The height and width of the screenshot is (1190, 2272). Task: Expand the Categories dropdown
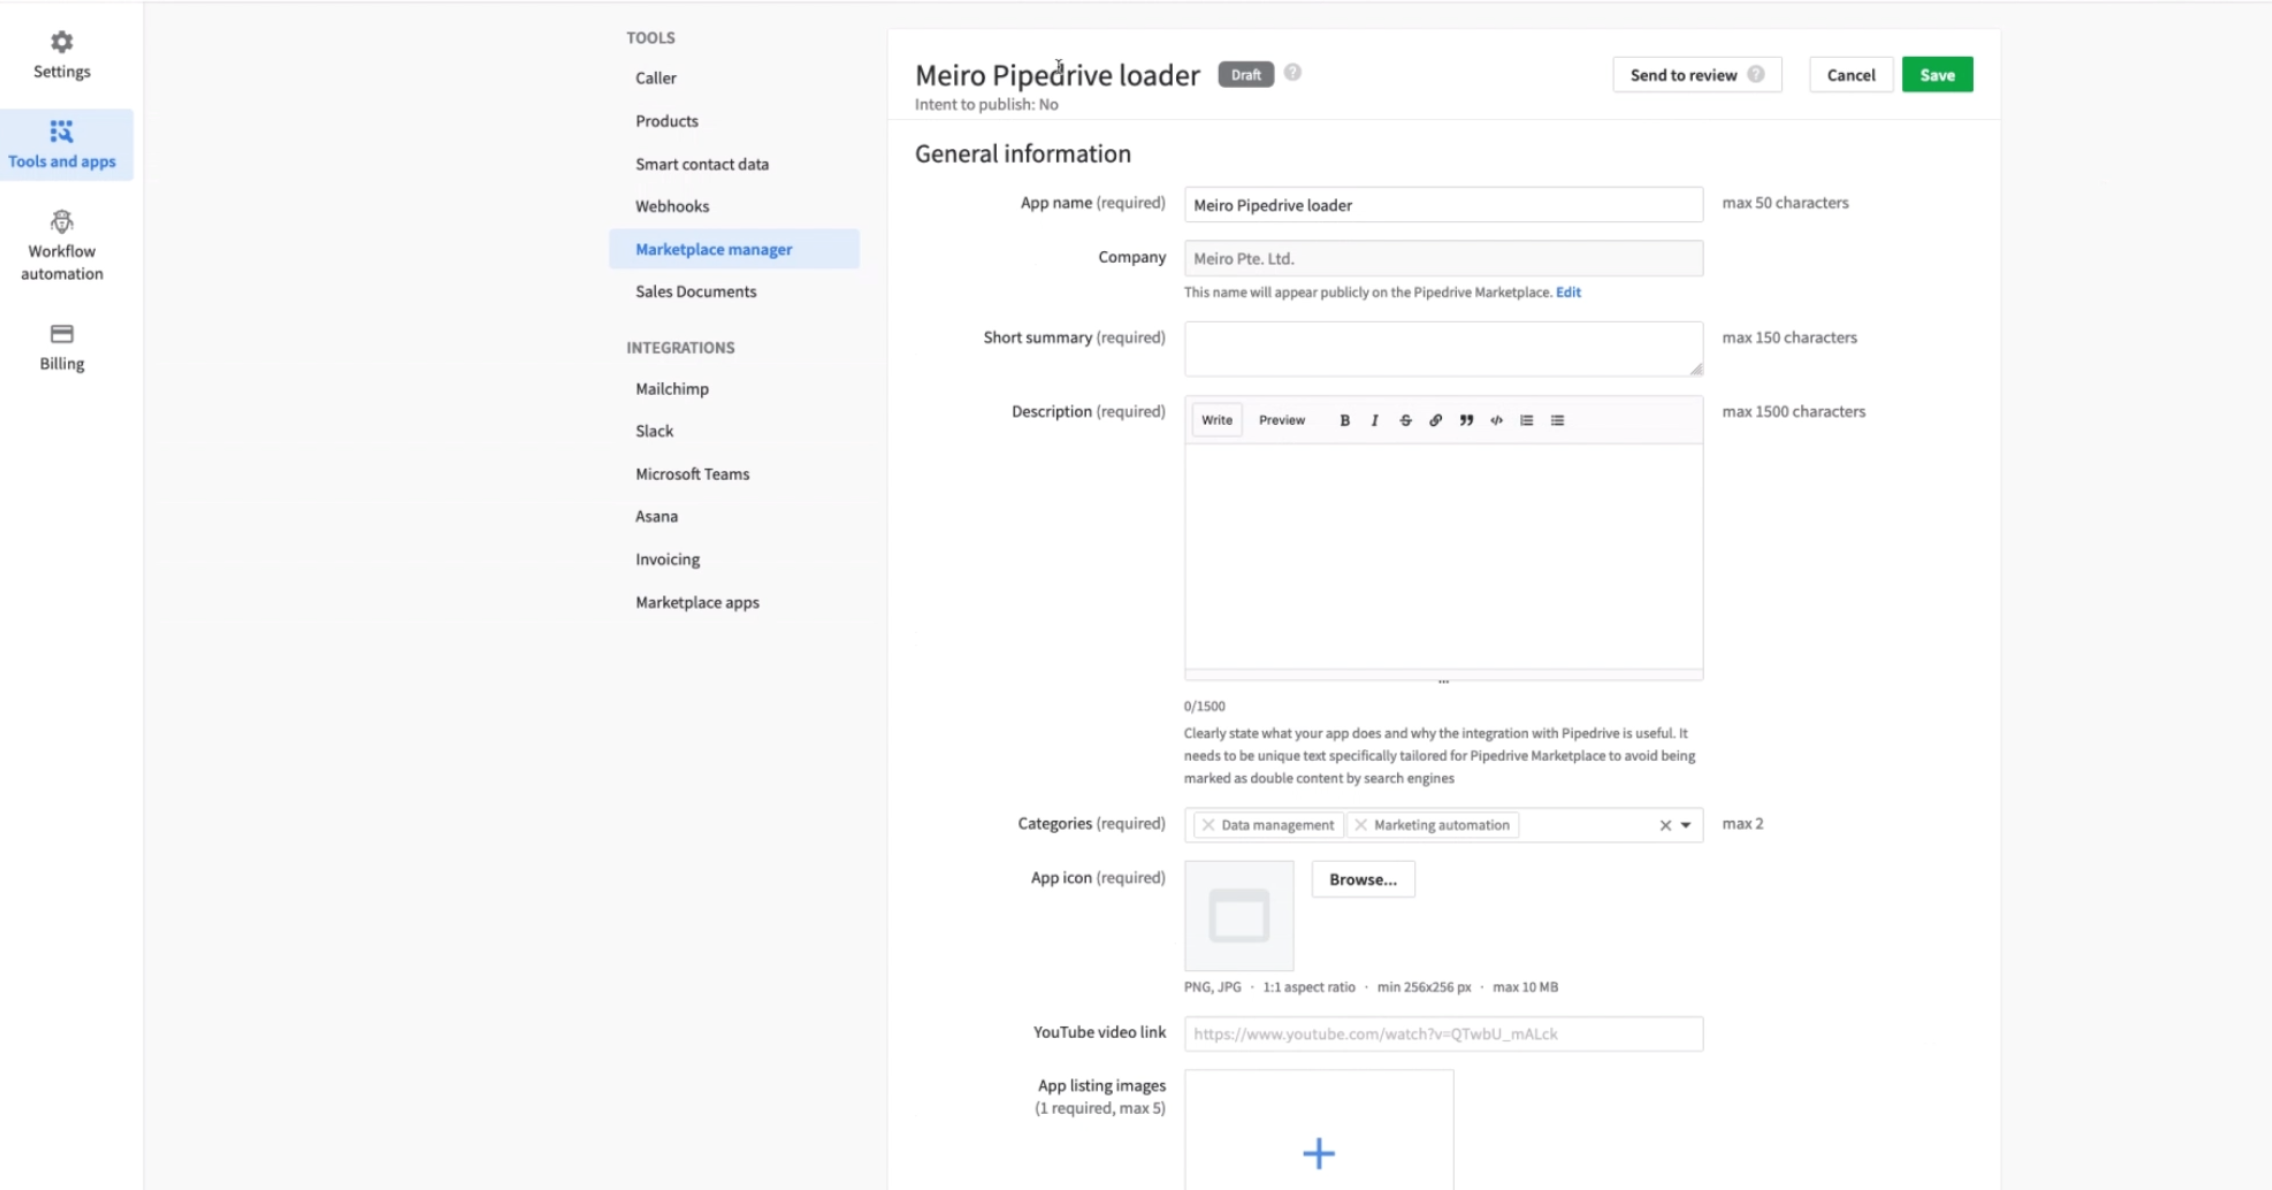tap(1686, 823)
